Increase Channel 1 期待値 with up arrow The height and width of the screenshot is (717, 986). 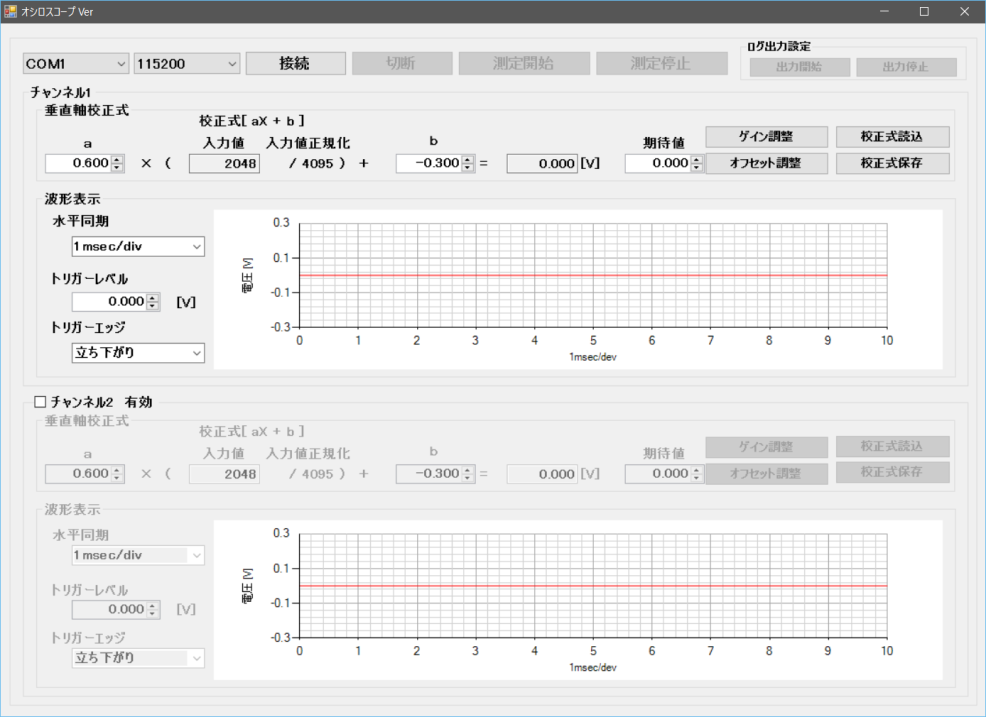click(x=697, y=160)
